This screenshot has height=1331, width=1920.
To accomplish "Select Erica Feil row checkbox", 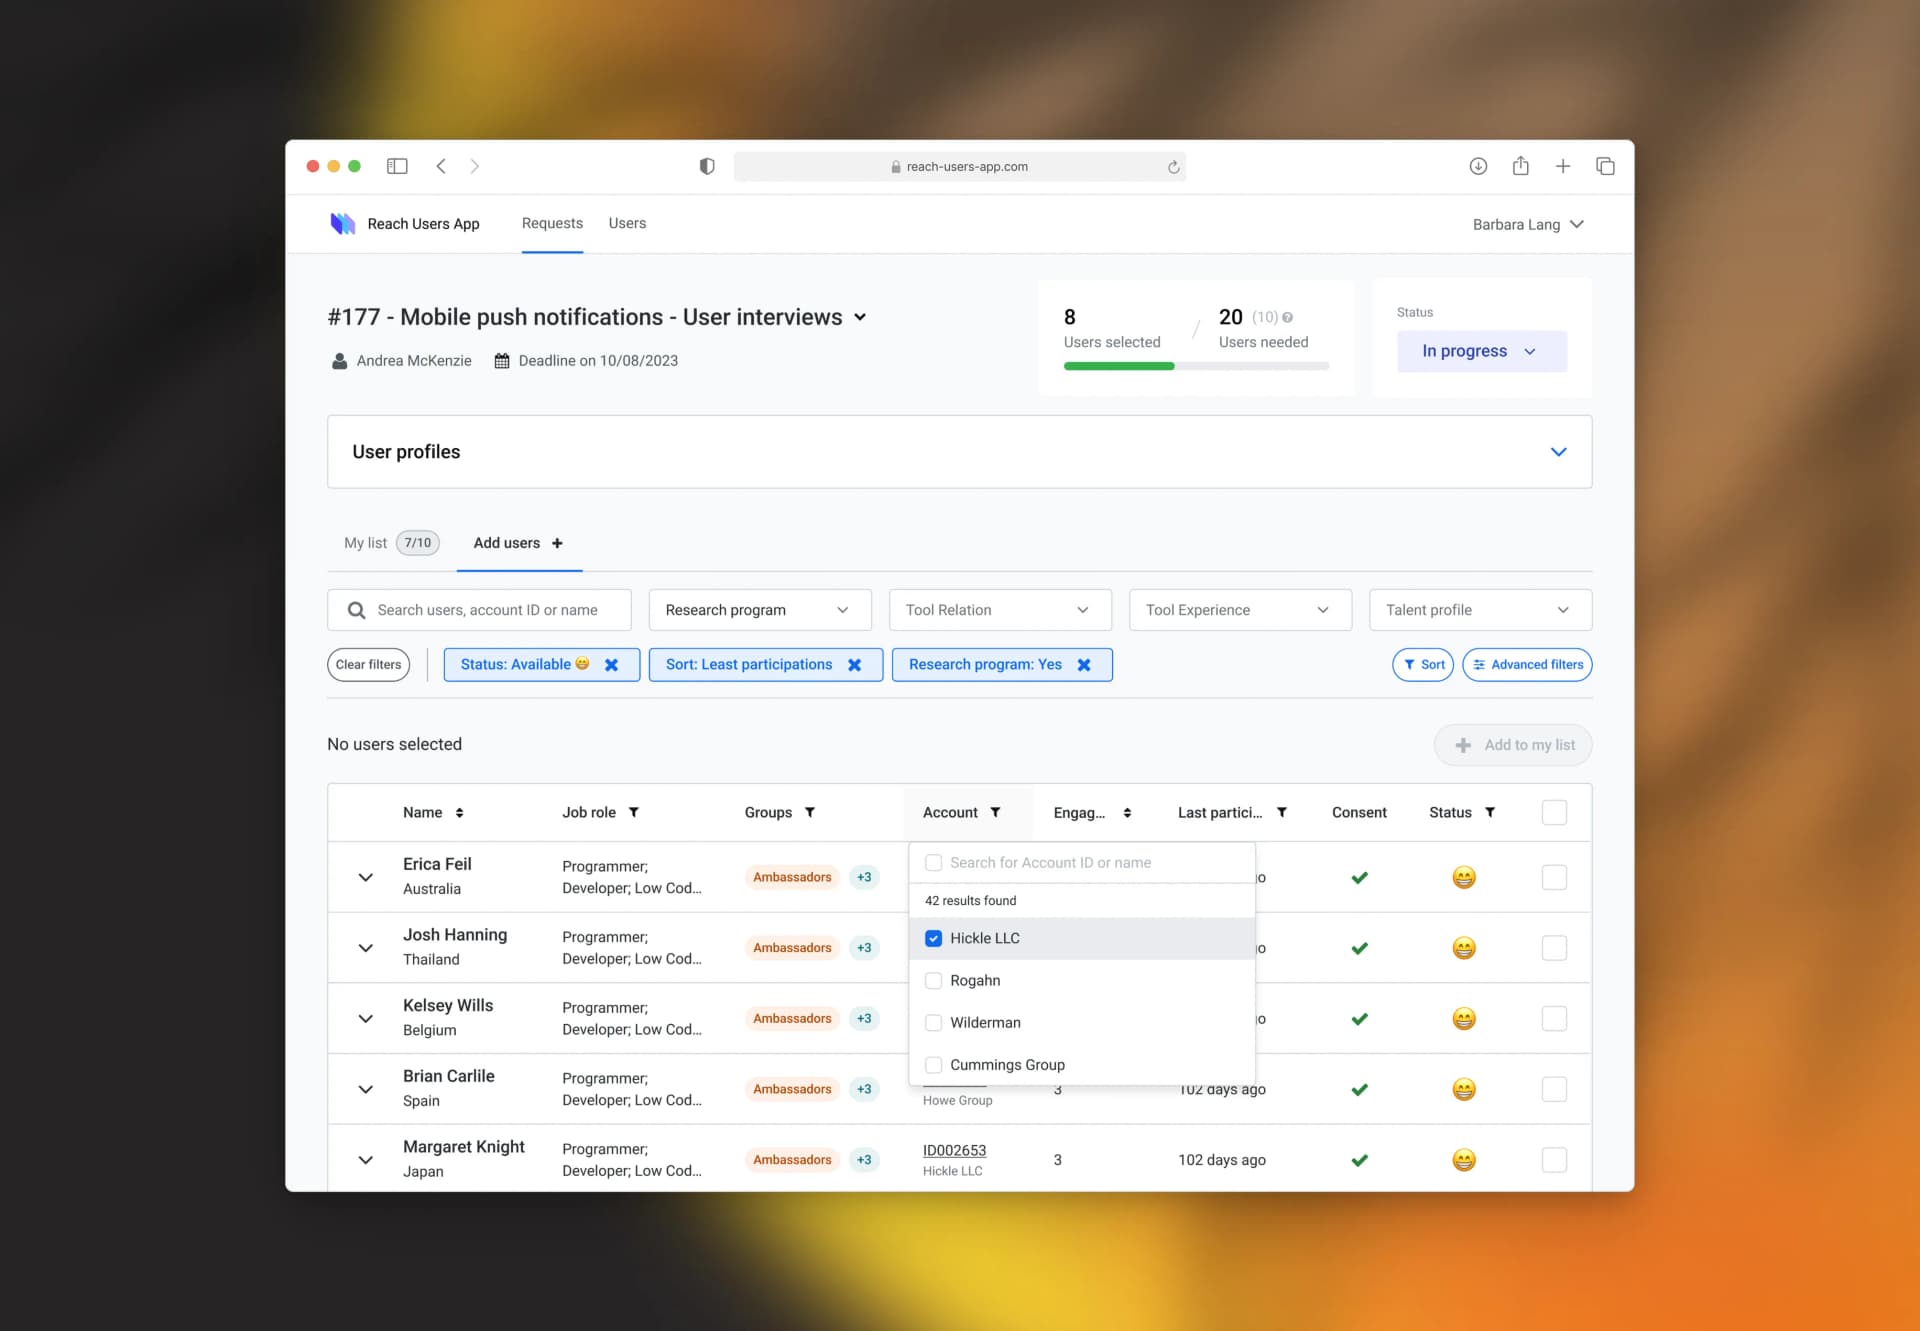I will 1554,878.
